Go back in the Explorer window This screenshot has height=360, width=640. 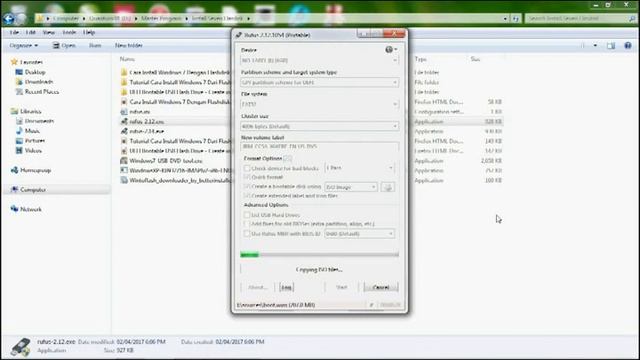point(9,18)
